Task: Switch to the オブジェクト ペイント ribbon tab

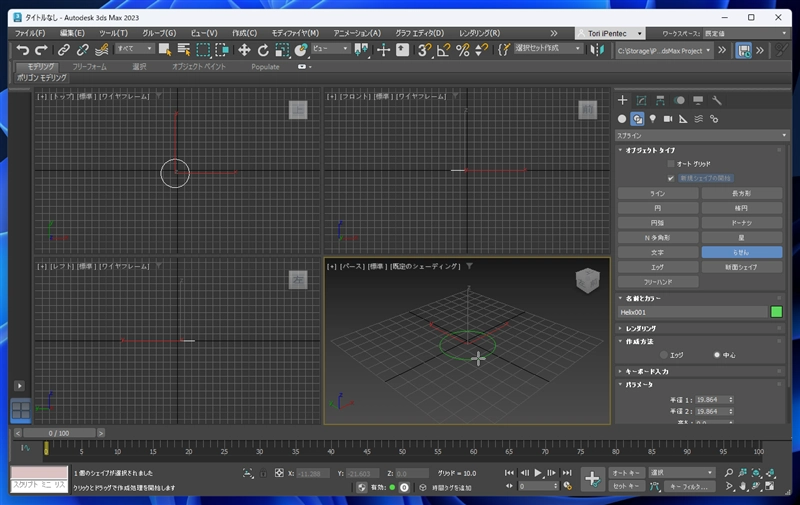Action: [198, 67]
